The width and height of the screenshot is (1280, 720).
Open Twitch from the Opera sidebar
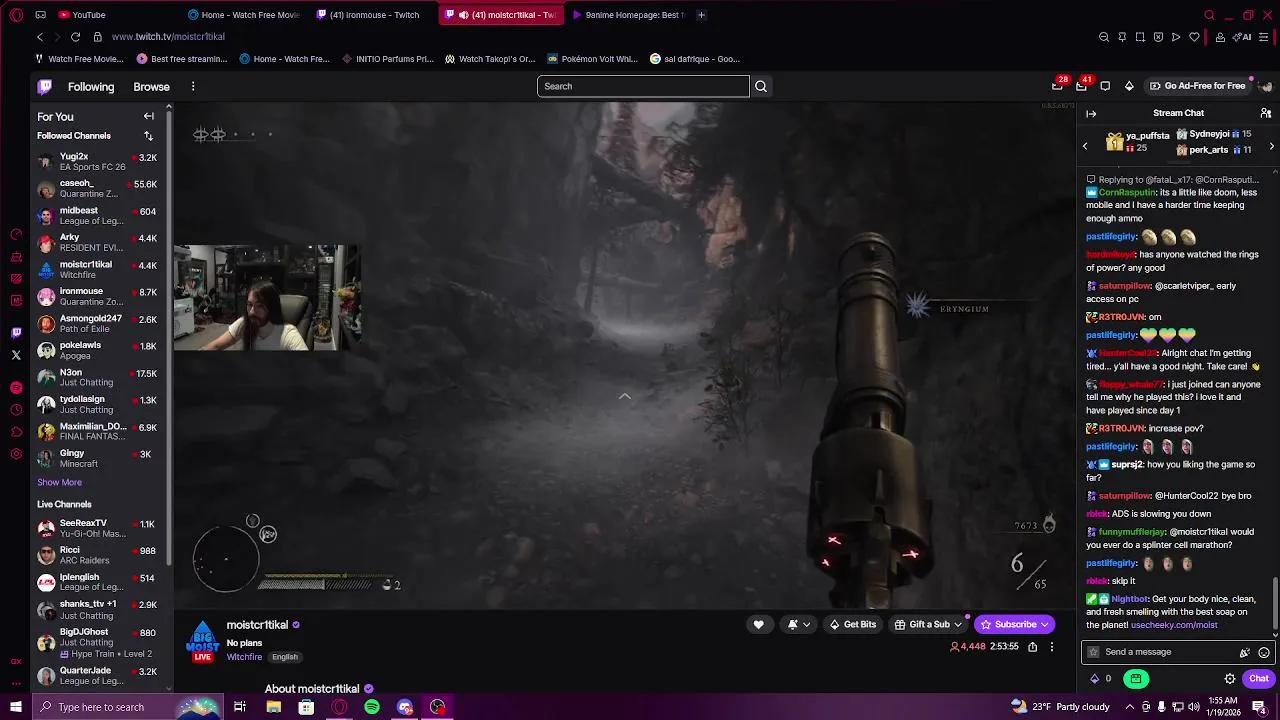pos(16,332)
